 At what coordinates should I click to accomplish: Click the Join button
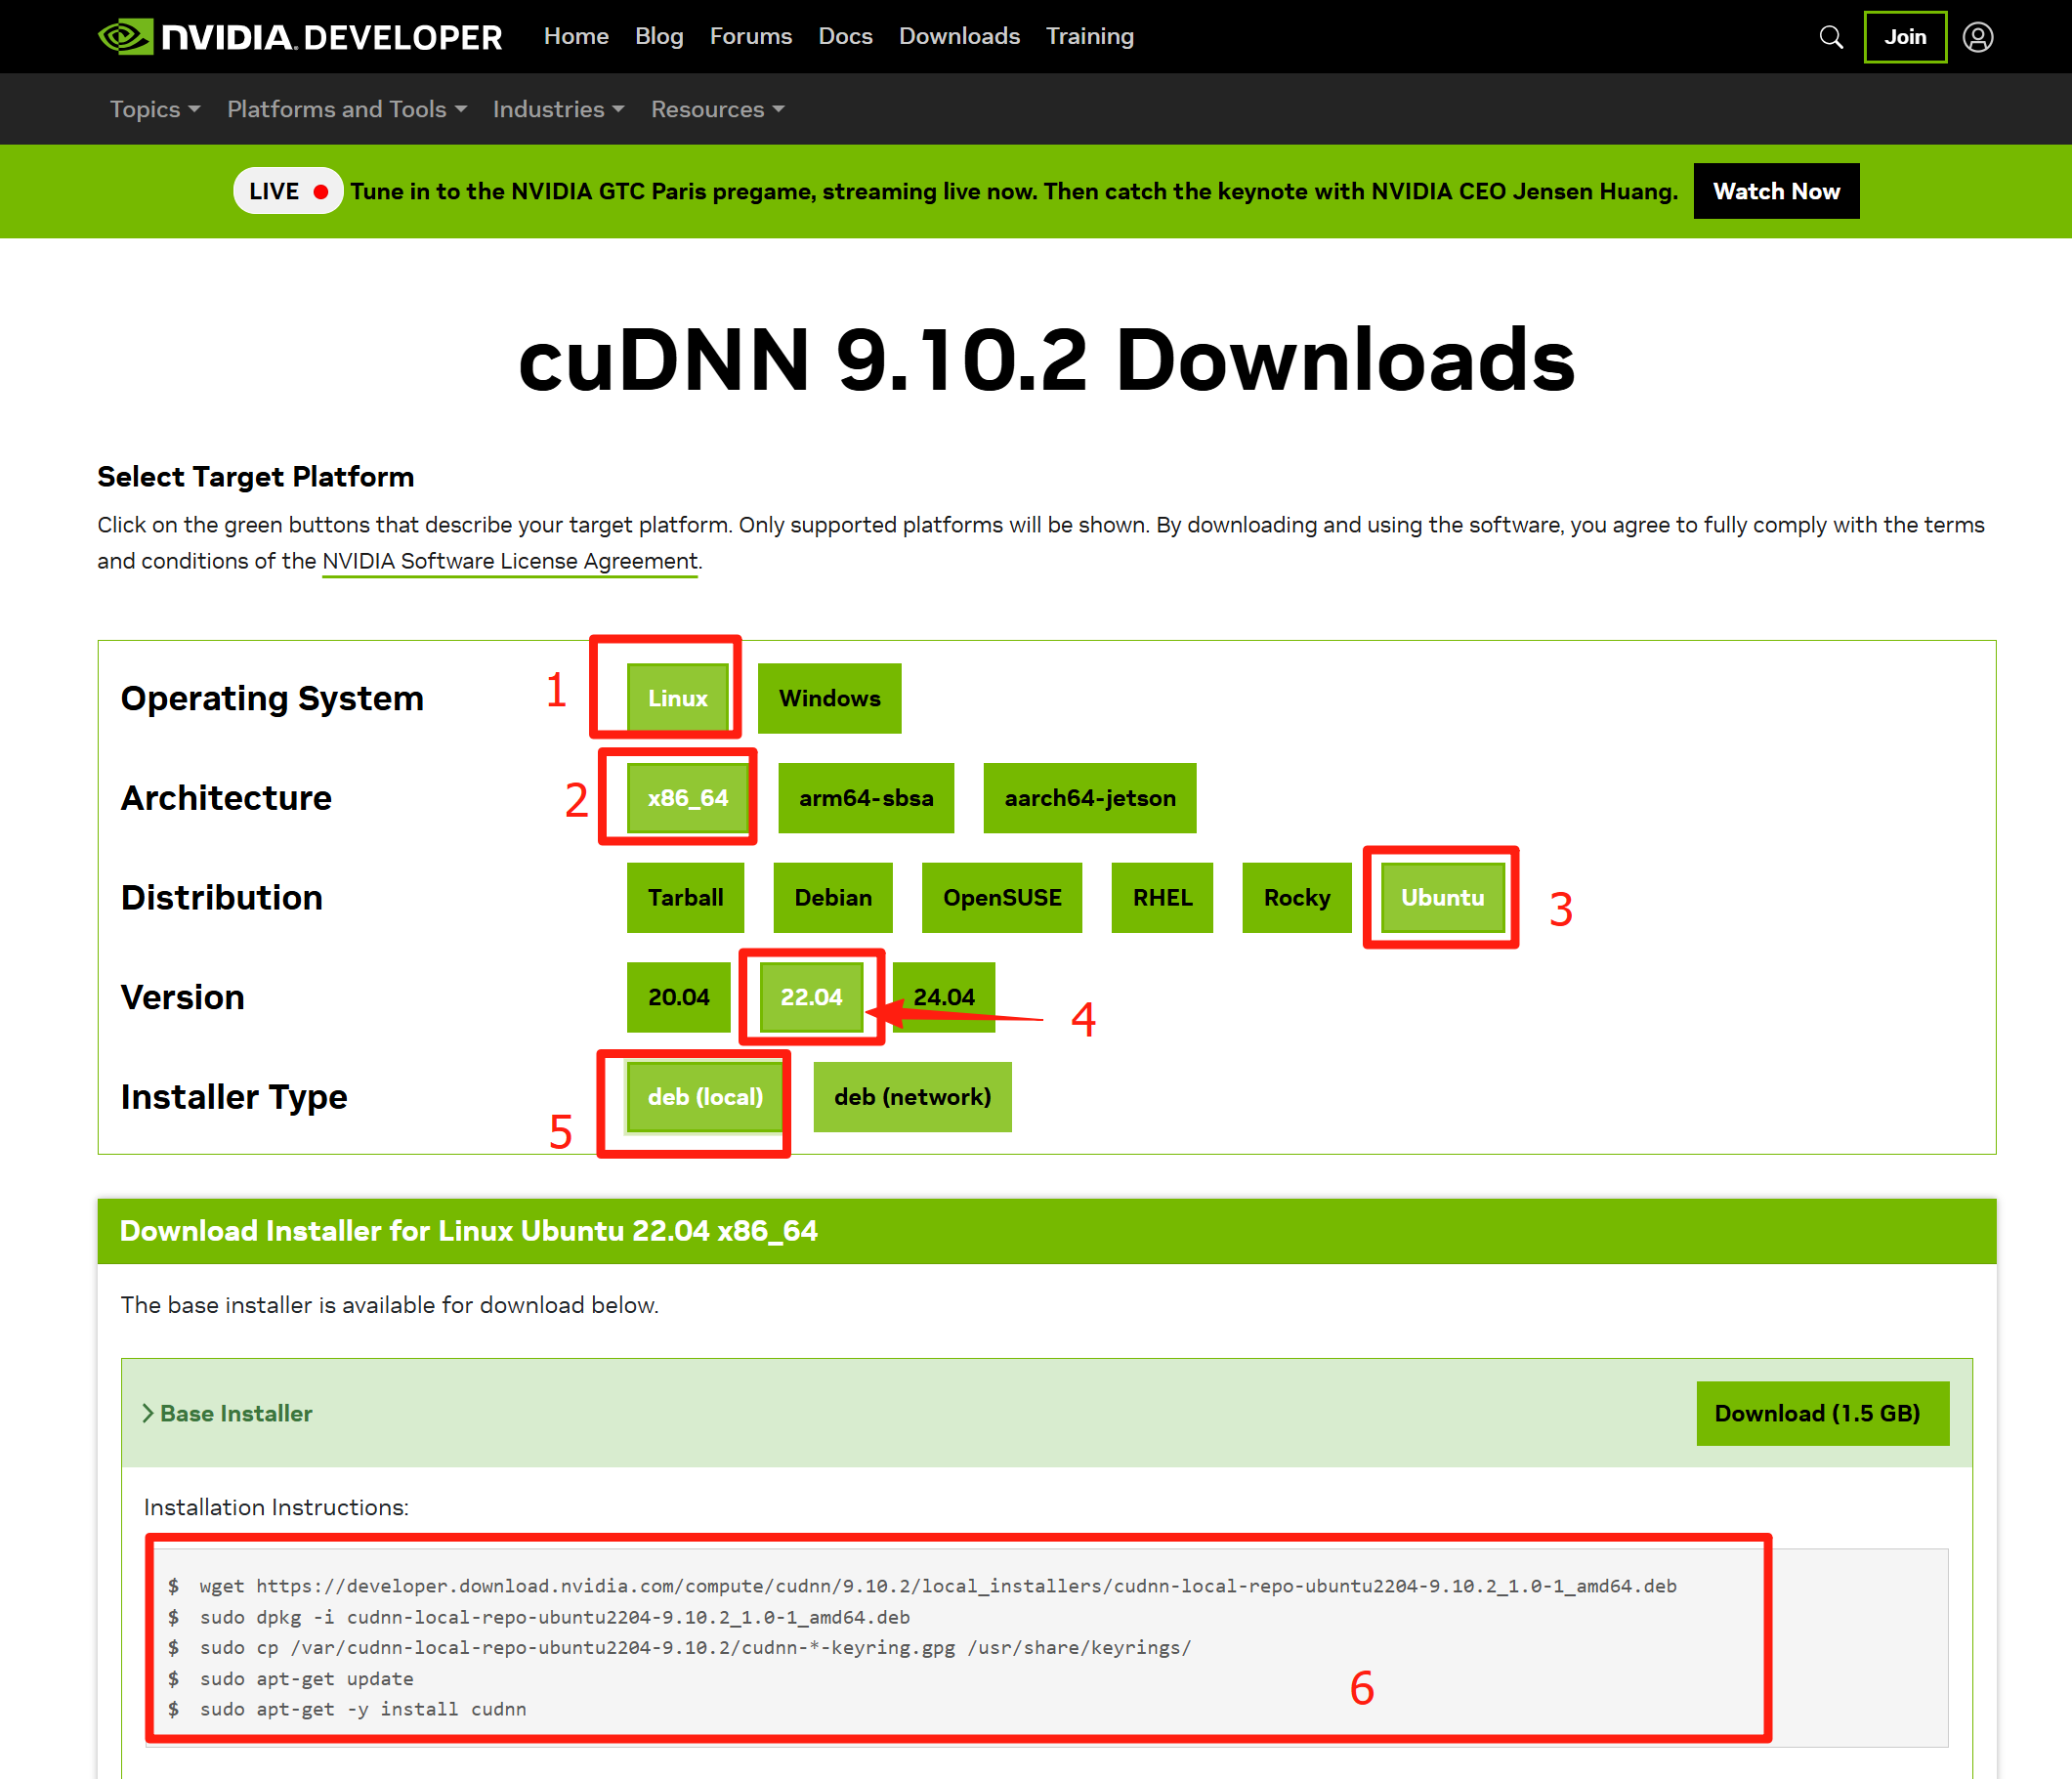click(1904, 37)
